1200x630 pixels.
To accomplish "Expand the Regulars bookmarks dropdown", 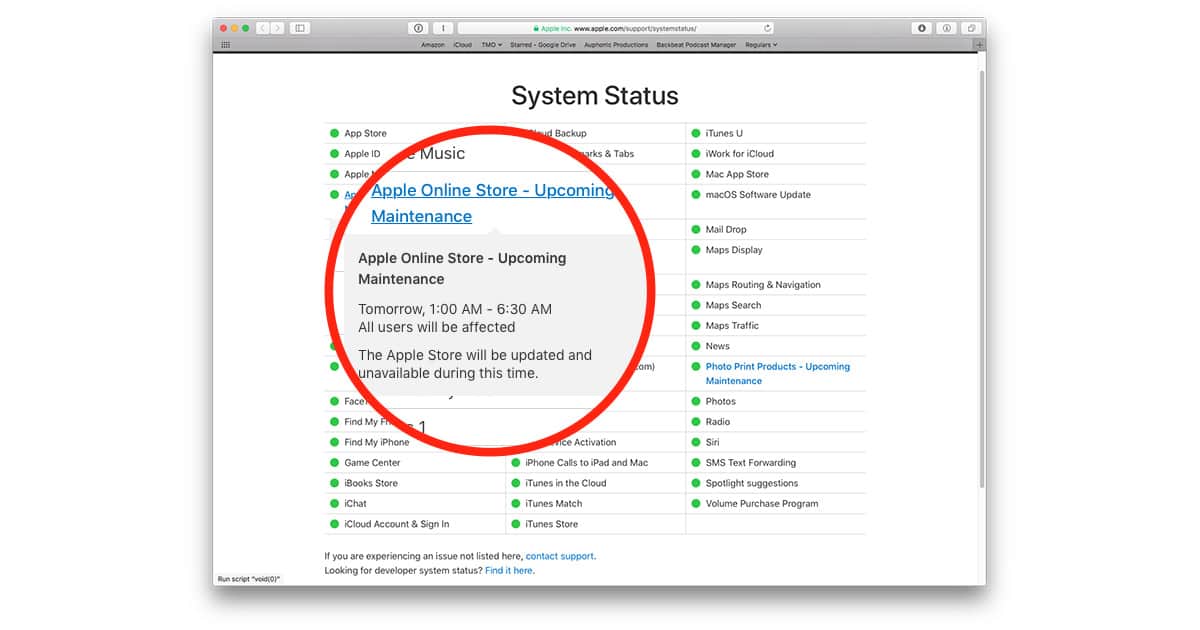I will coord(761,45).
